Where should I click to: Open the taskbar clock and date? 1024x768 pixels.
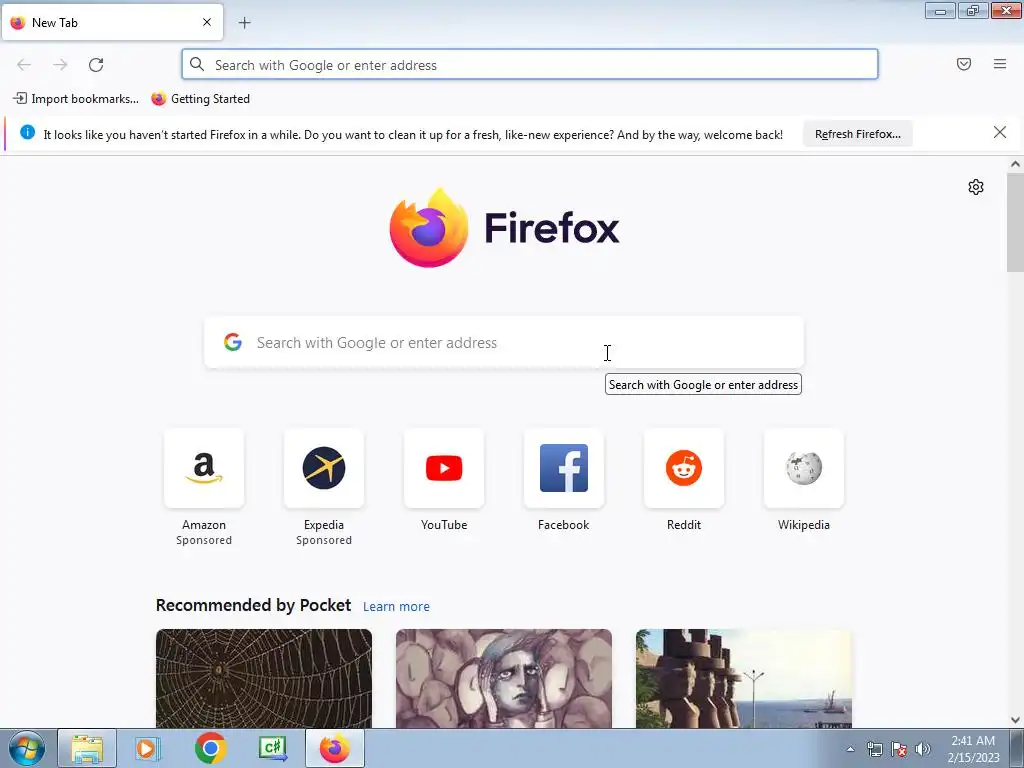click(973, 749)
